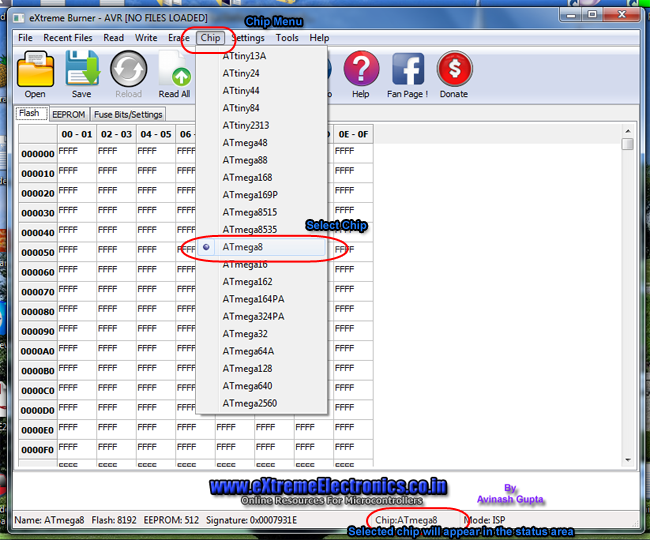
Task: Open the Read menu
Action: 114,38
